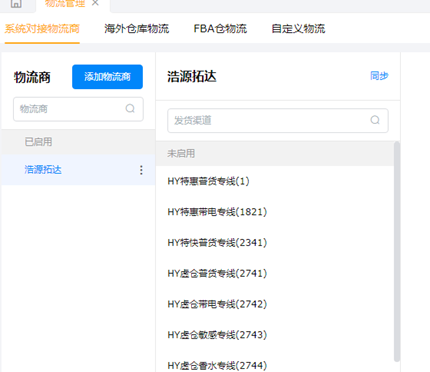430x372 pixels.
Task: Close the 物流管理 tab
Action: (x=95, y=3)
